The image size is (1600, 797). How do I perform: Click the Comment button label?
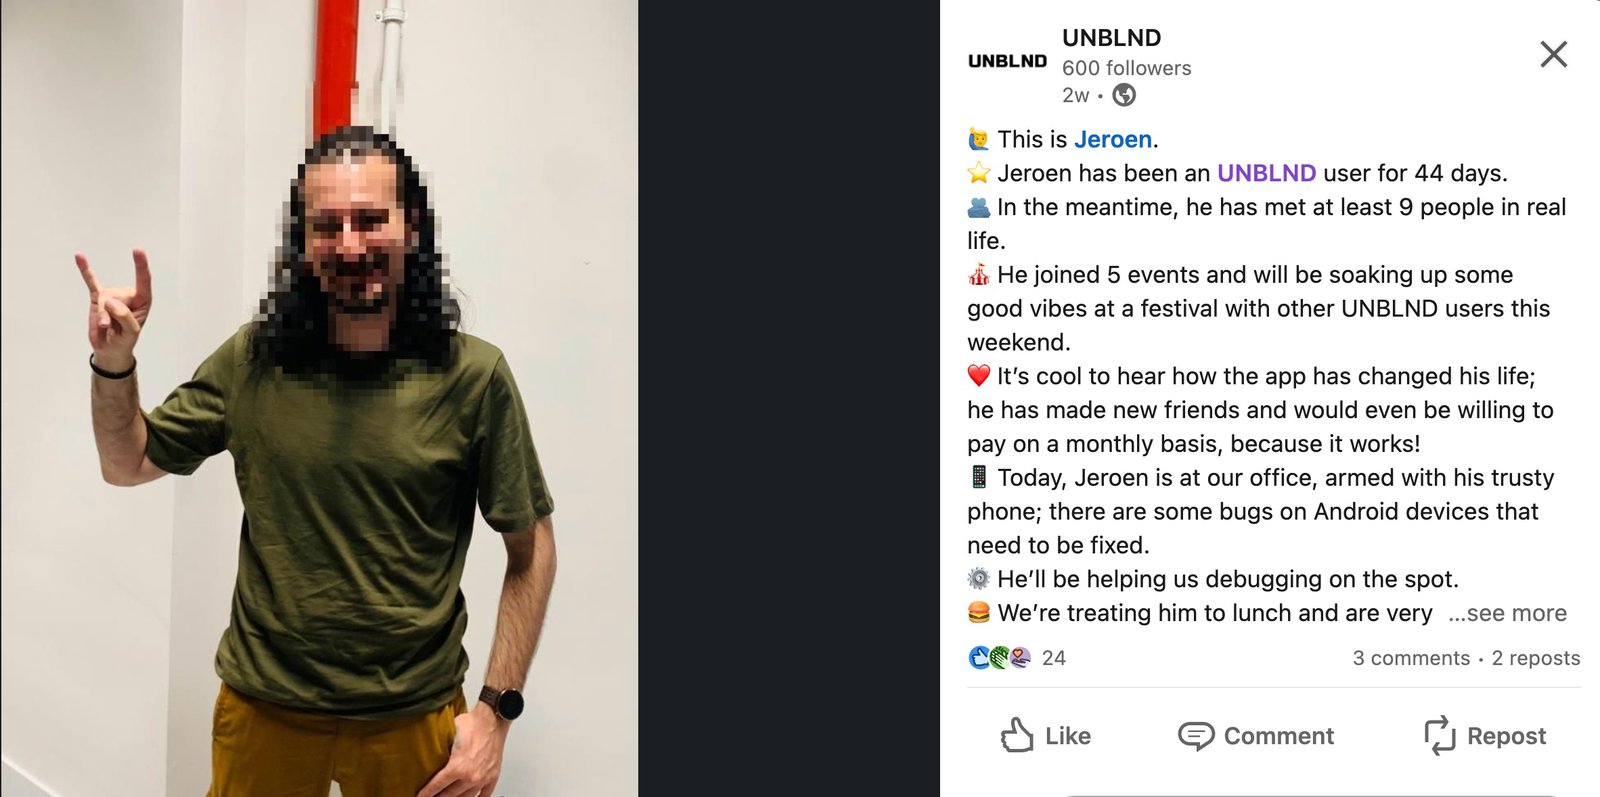tap(1279, 736)
